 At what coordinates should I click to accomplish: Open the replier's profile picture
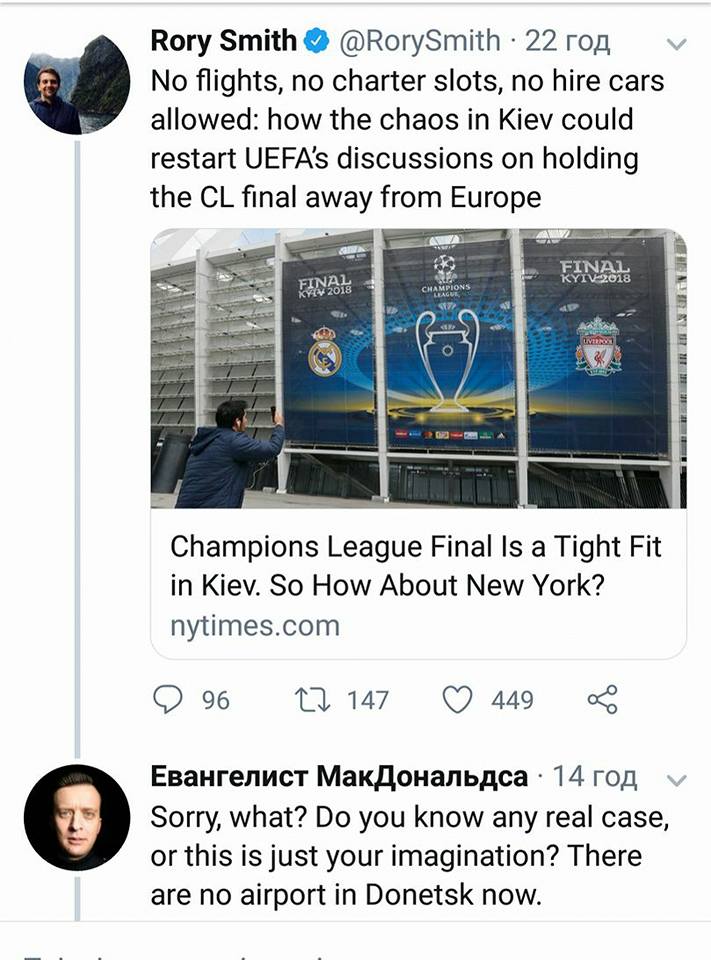76,818
